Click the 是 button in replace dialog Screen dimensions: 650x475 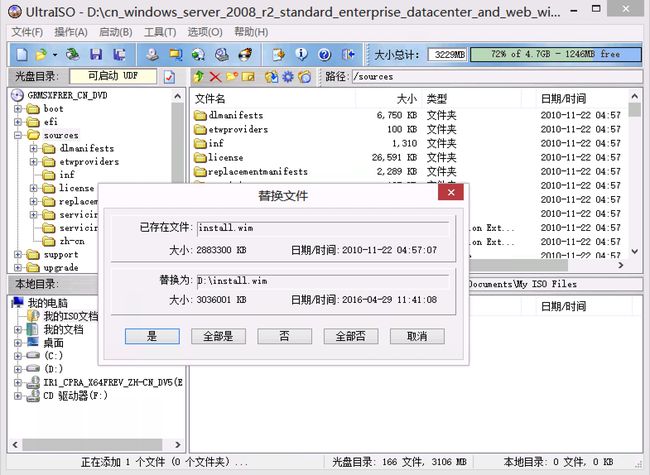152,336
